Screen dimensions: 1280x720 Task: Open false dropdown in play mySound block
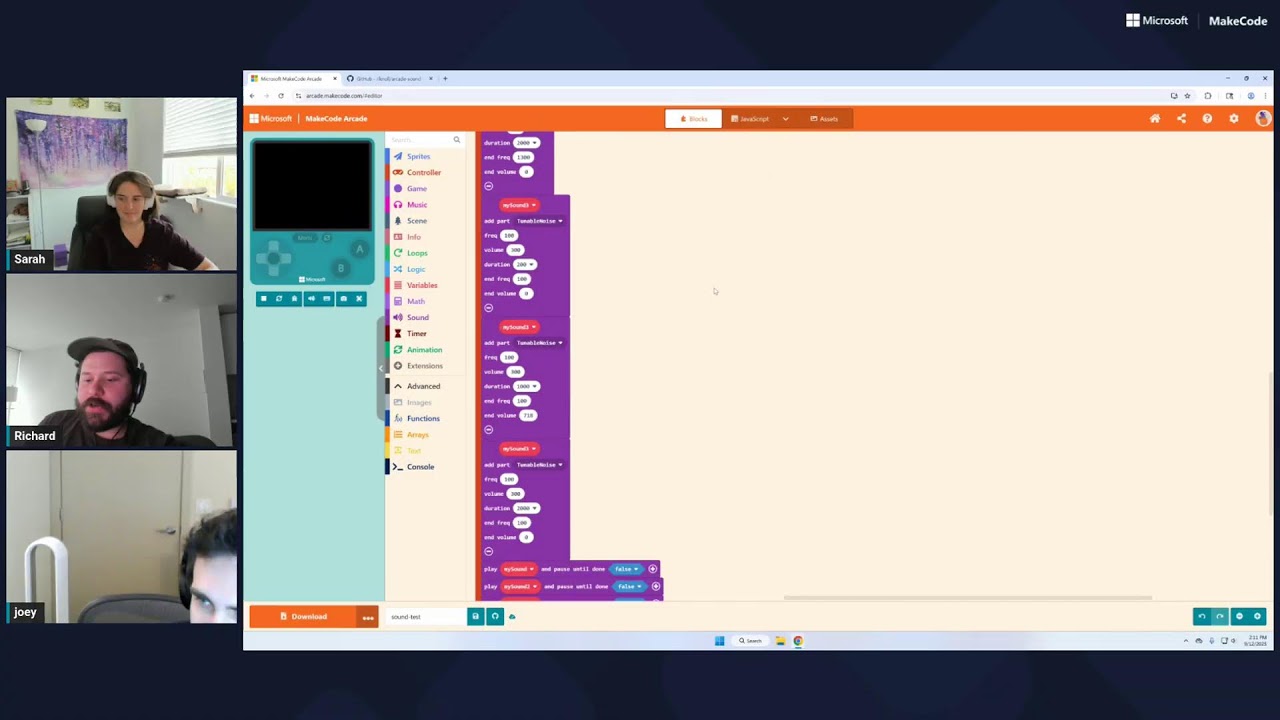[x=625, y=569]
